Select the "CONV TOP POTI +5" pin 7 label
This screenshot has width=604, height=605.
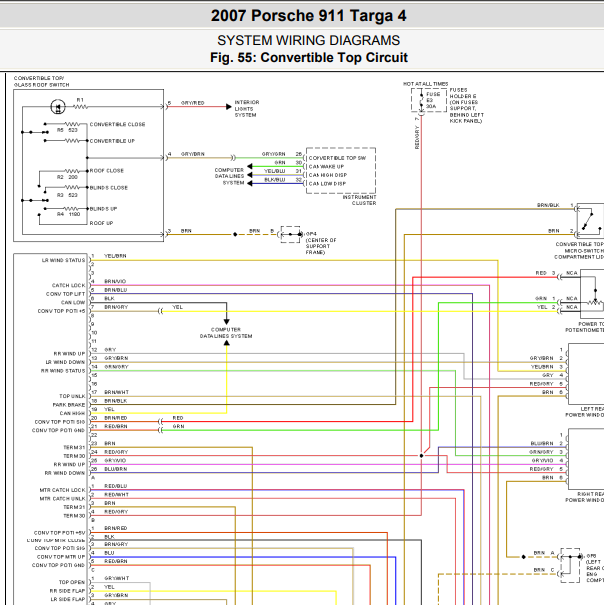point(61,311)
